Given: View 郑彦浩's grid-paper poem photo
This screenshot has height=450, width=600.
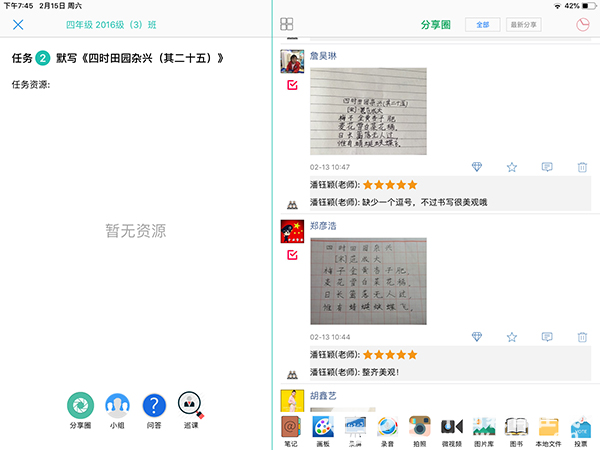Looking at the screenshot, I should click(368, 281).
